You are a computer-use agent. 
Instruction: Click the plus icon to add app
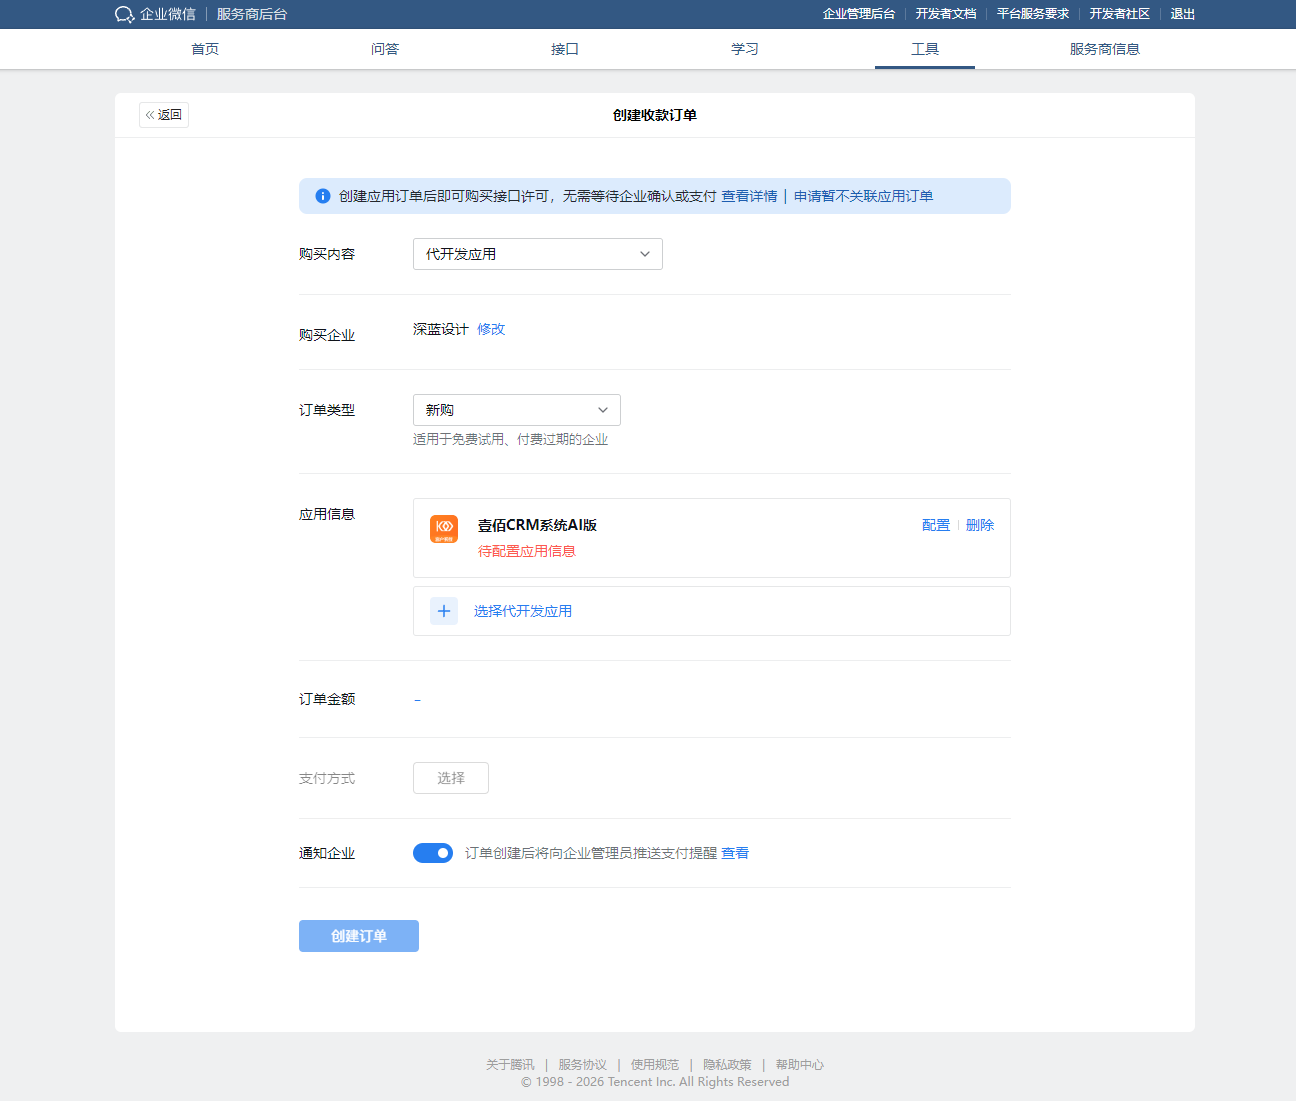point(444,611)
